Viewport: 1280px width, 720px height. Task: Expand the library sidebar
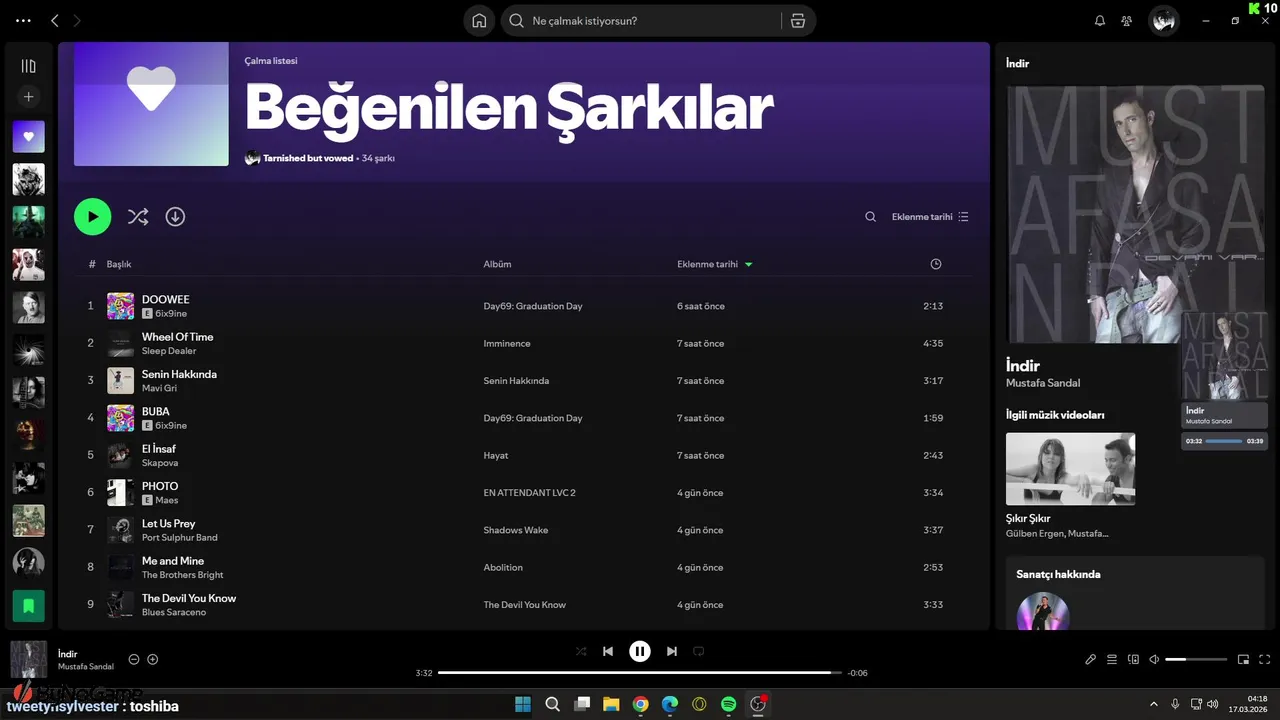(x=28, y=66)
